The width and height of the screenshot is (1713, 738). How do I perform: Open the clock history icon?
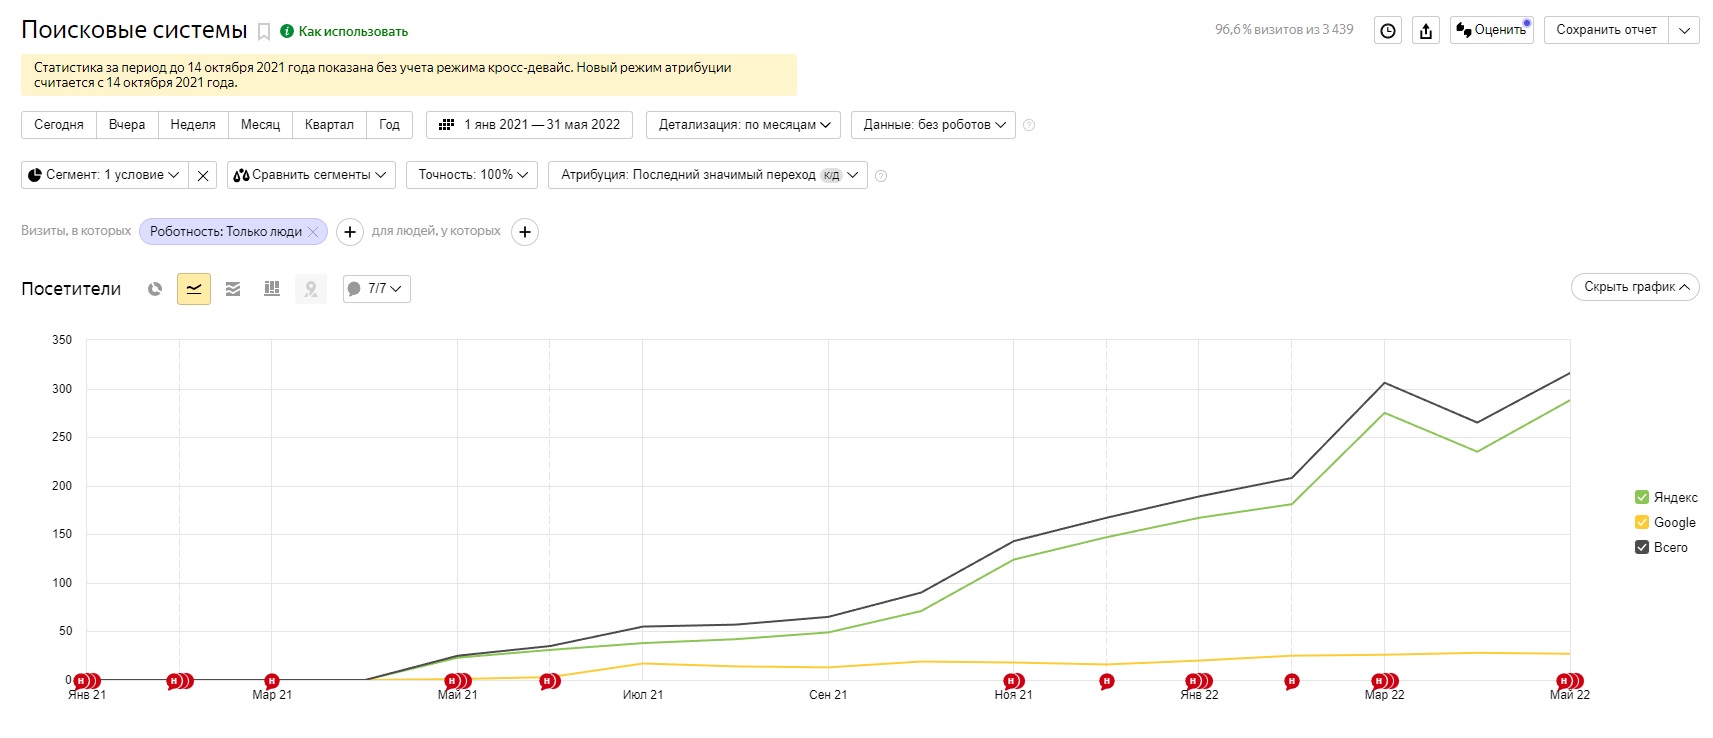tap(1388, 31)
